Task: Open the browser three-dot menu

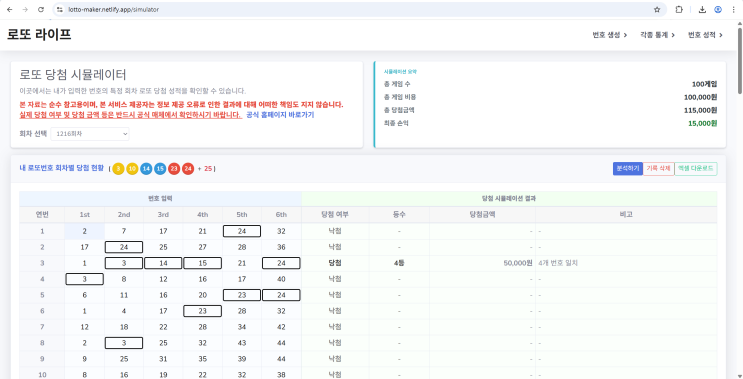Action: (733, 9)
